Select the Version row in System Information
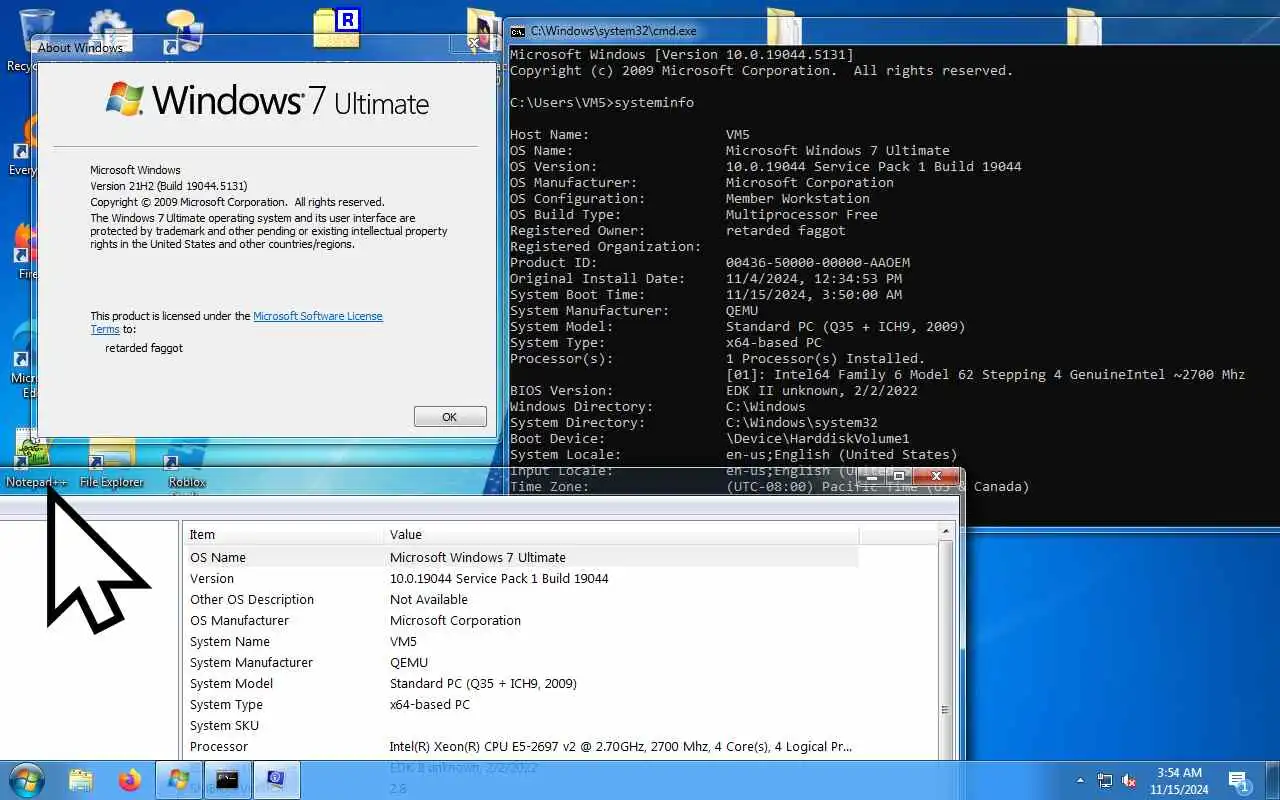The height and width of the screenshot is (800, 1280). (x=522, y=578)
